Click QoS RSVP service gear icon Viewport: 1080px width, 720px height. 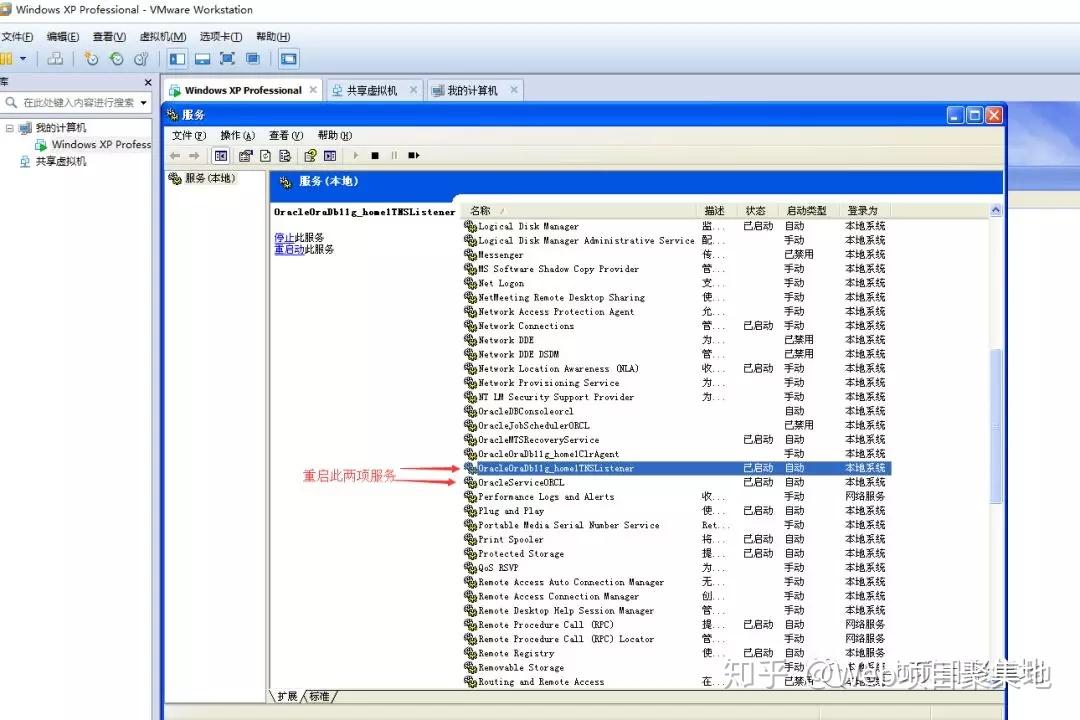click(x=470, y=568)
